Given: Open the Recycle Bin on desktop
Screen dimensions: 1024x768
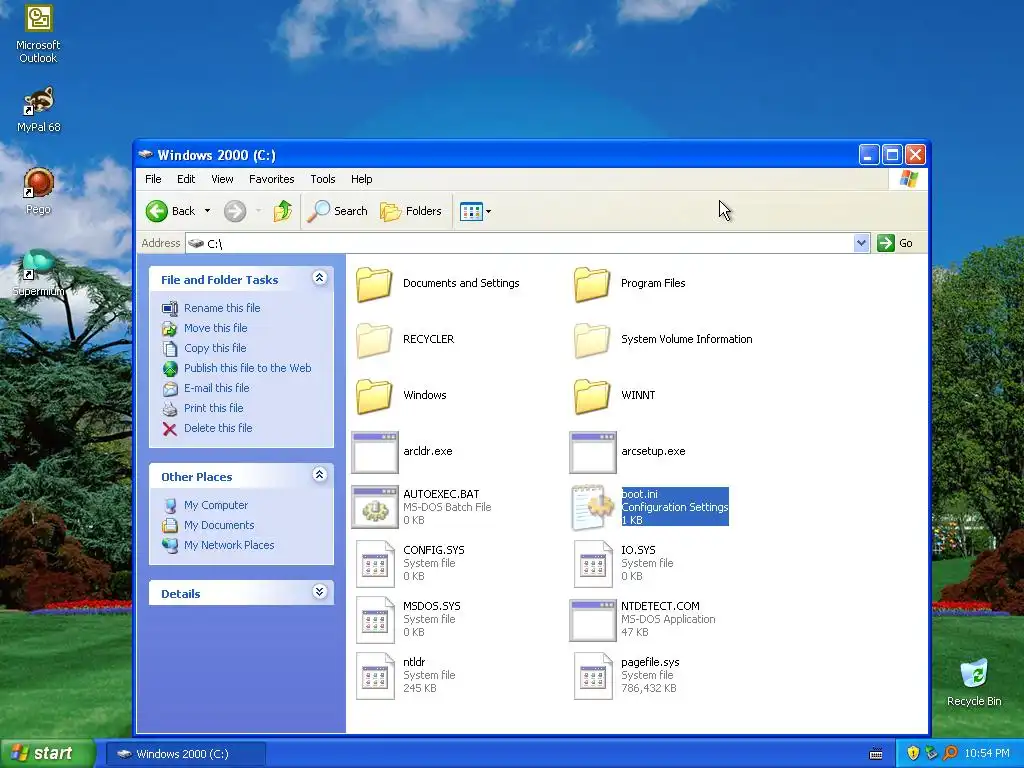Looking at the screenshot, I should click(x=974, y=682).
